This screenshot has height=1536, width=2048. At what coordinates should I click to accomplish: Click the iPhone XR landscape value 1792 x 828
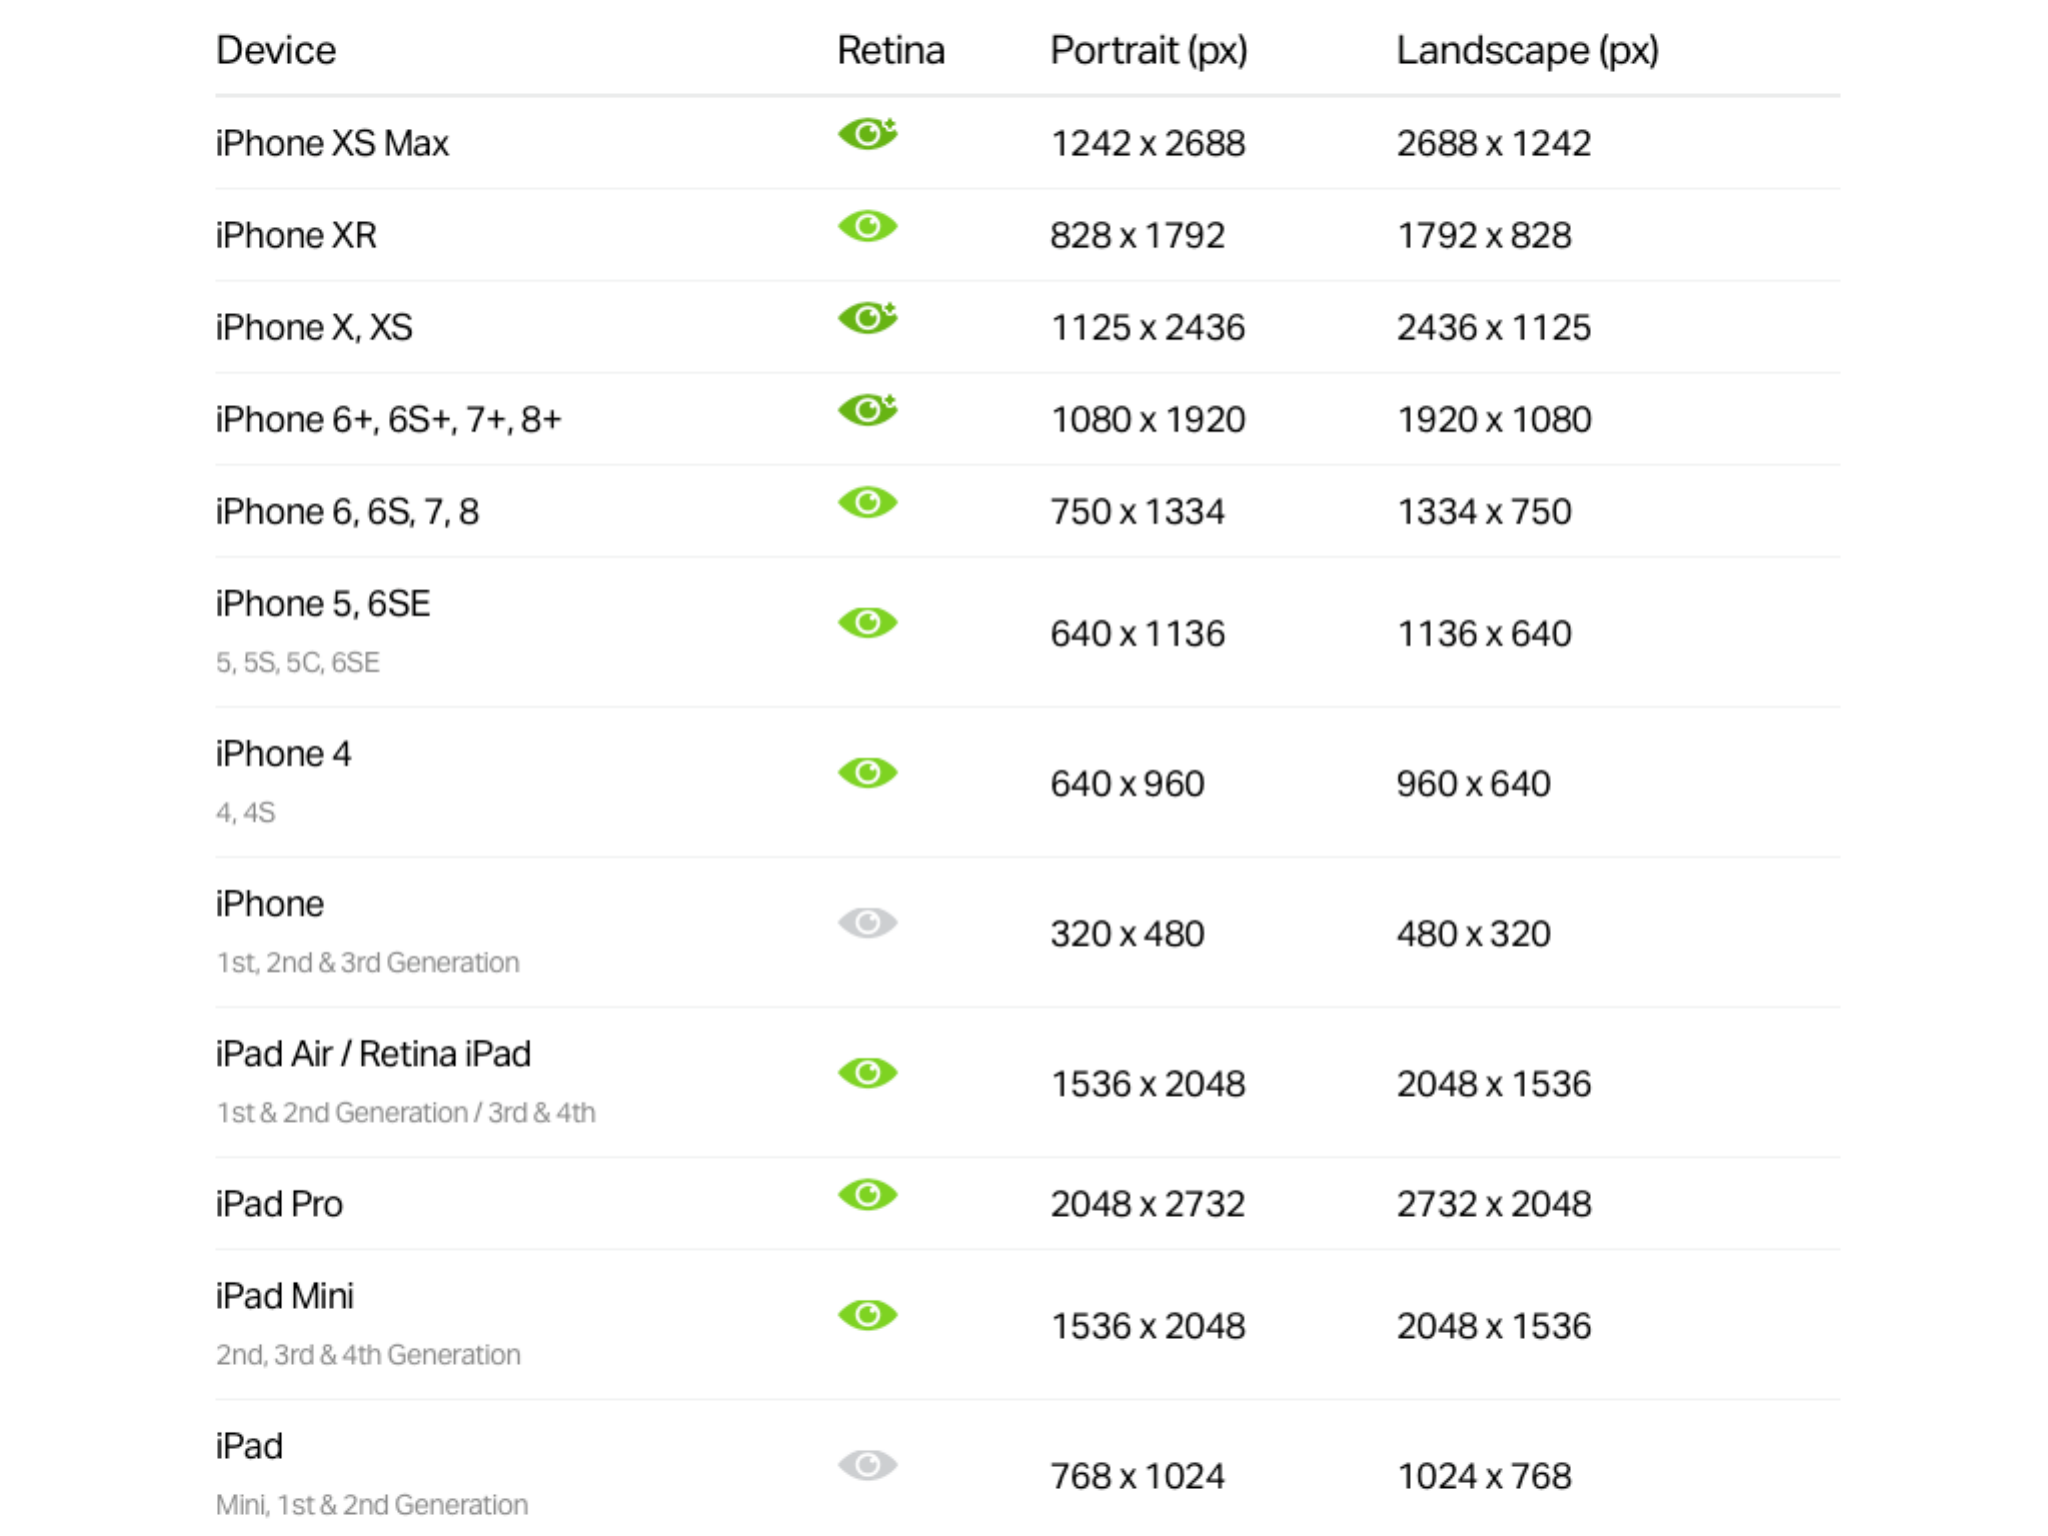[1484, 236]
